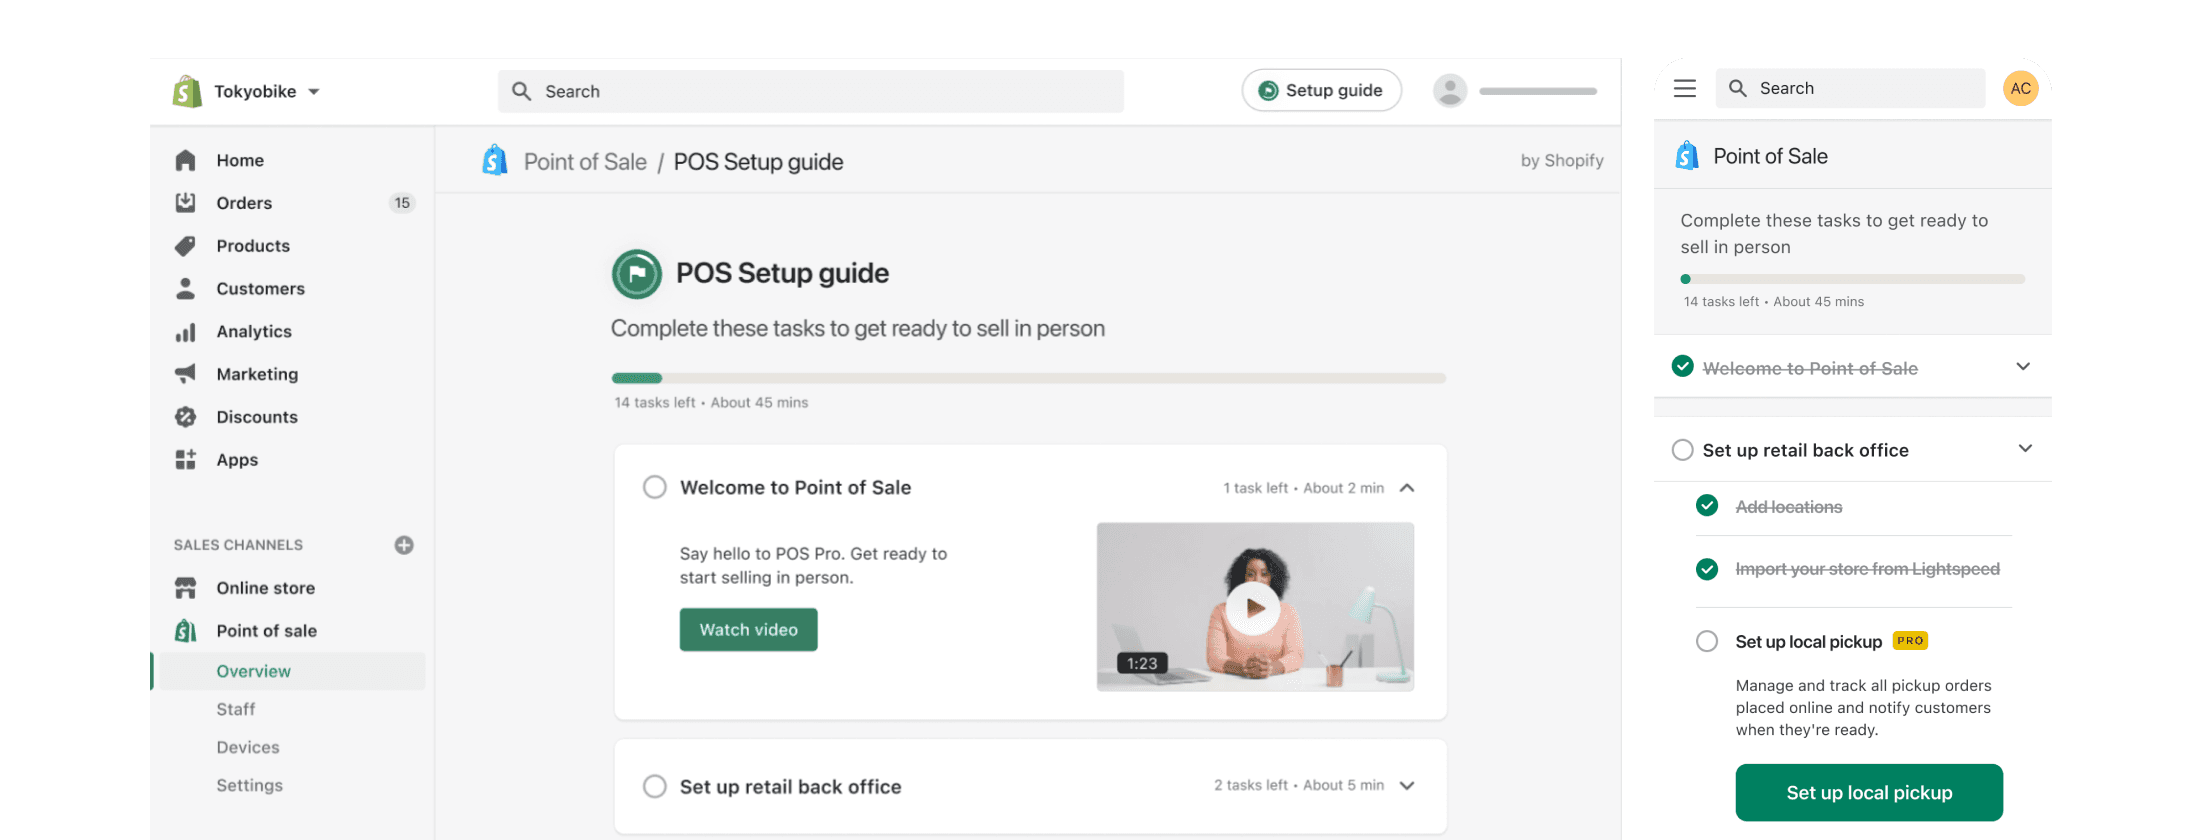Screen dimensions: 2200x840
Task: Click 2 tasks left About 5 min text
Action: (1299, 786)
